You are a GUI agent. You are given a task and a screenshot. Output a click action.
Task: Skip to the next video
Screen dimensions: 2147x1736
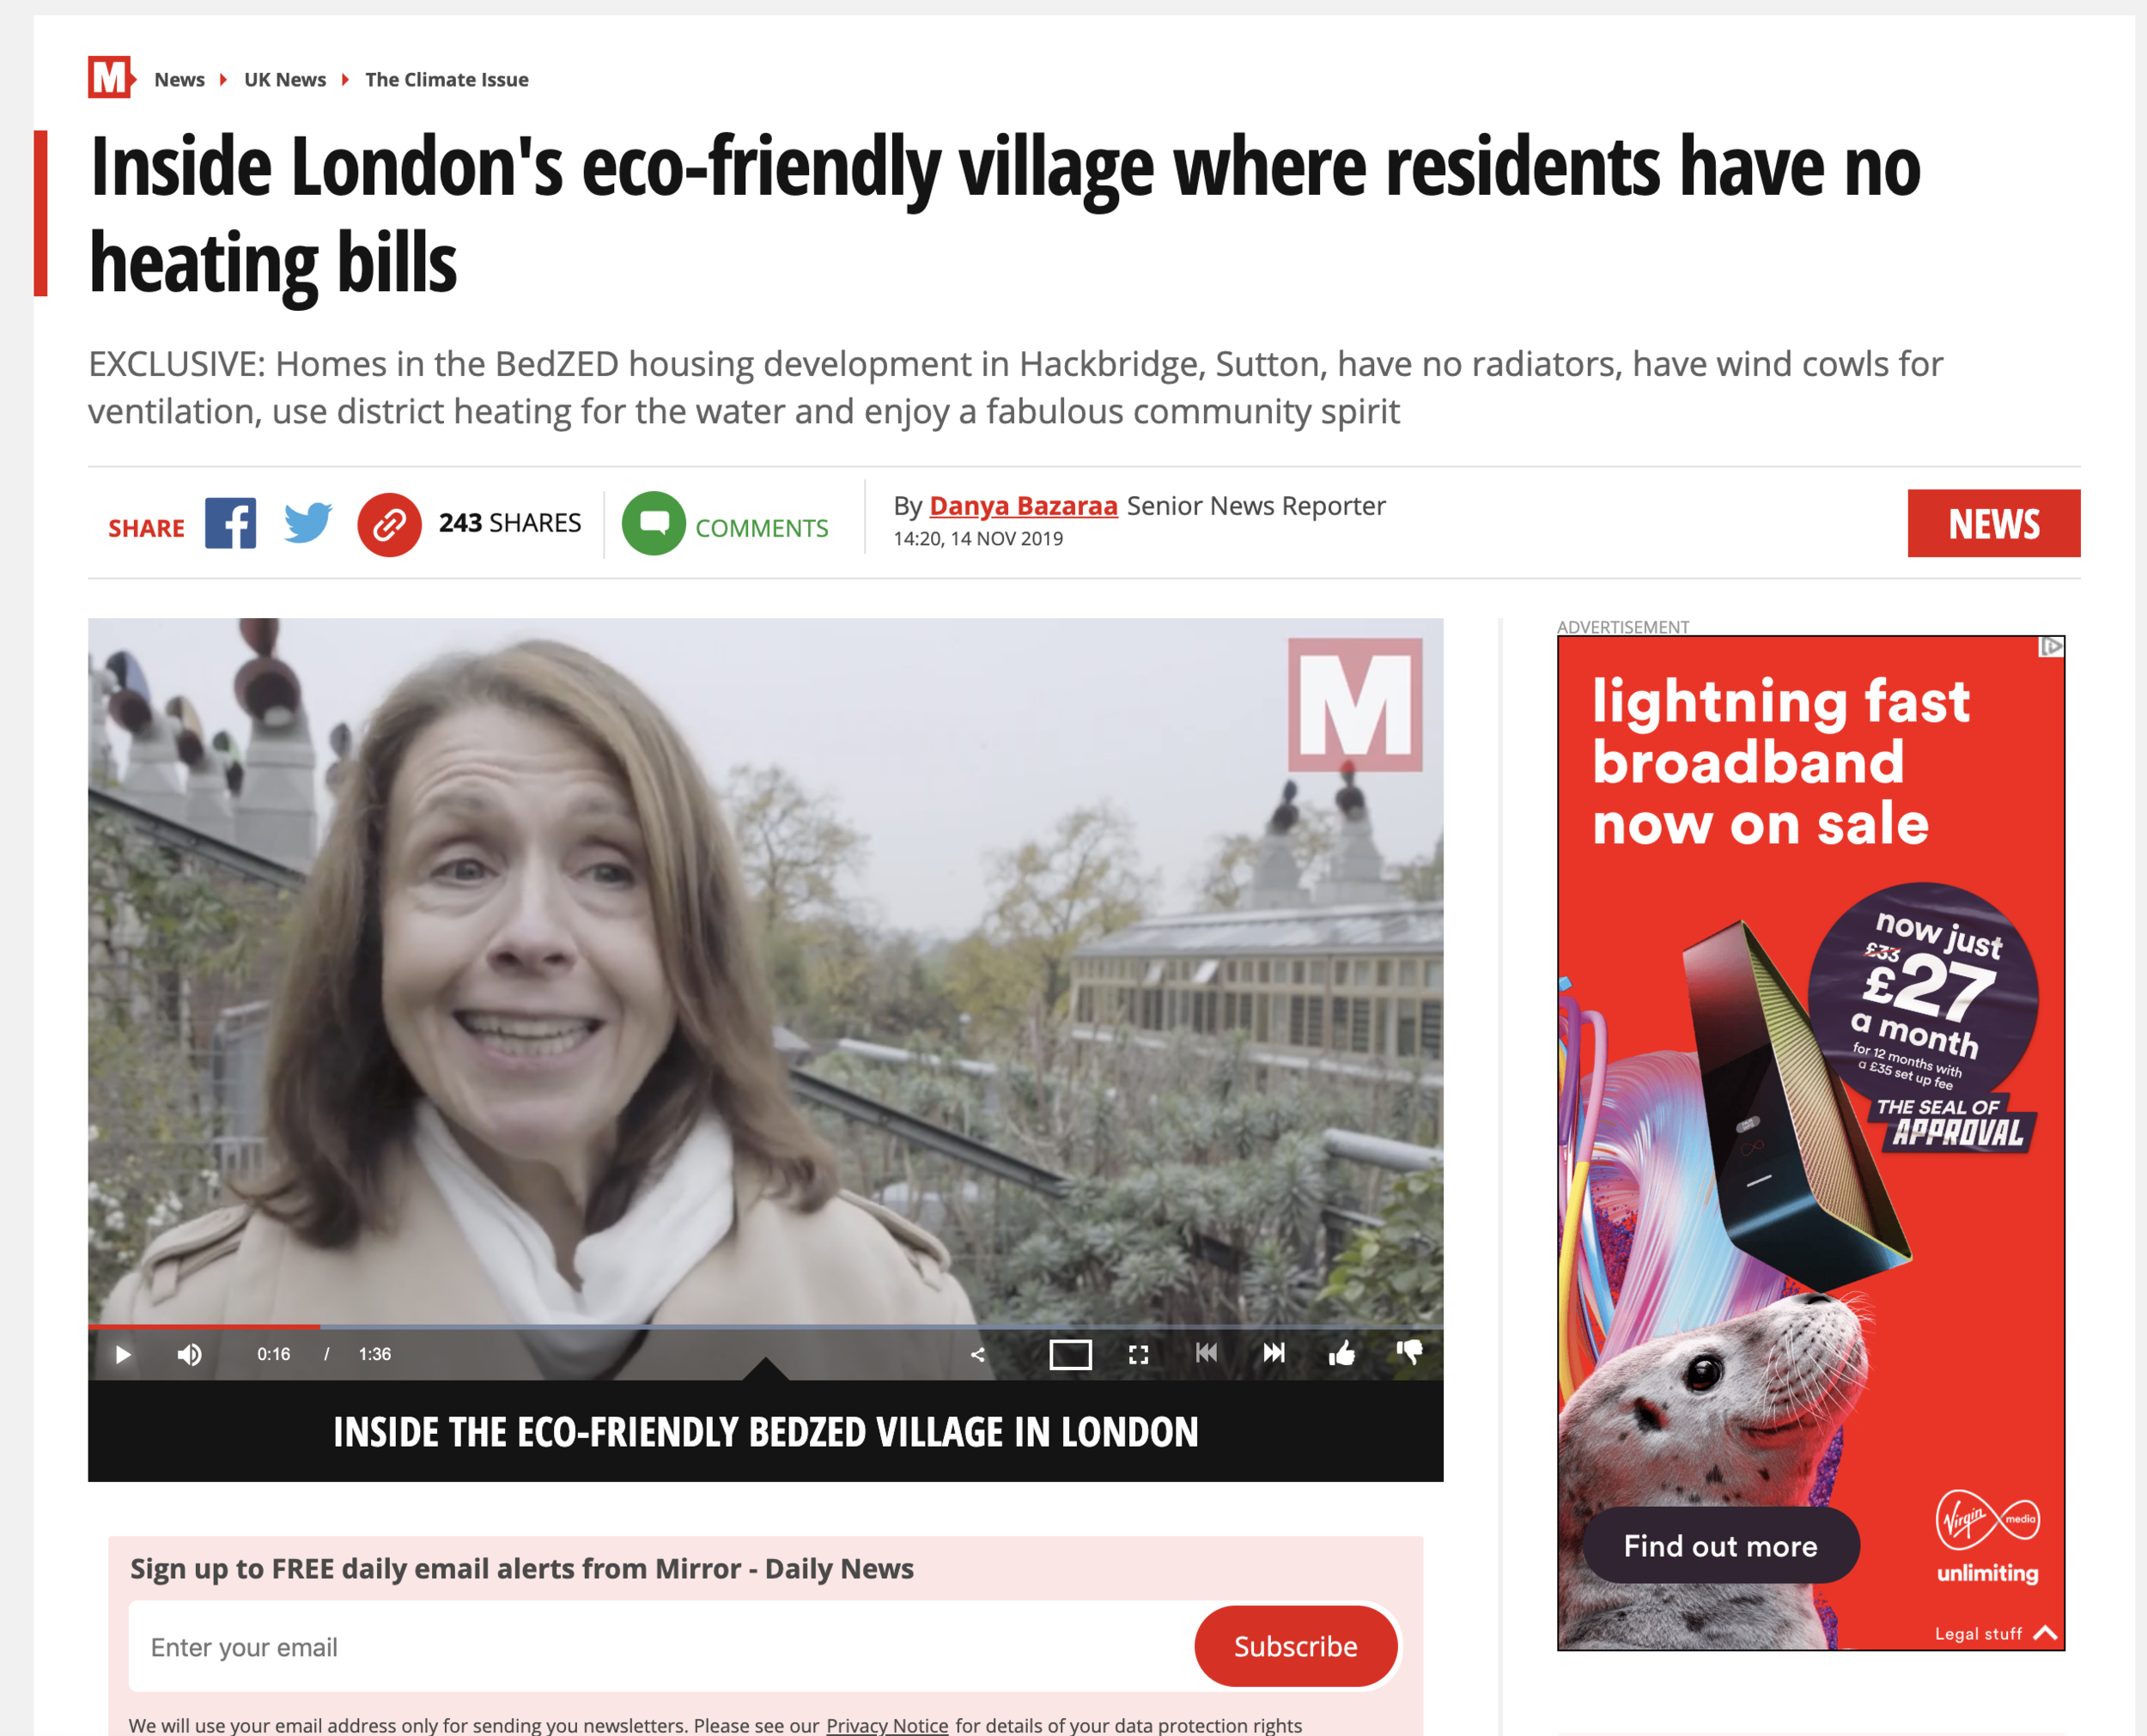[x=1274, y=1353]
